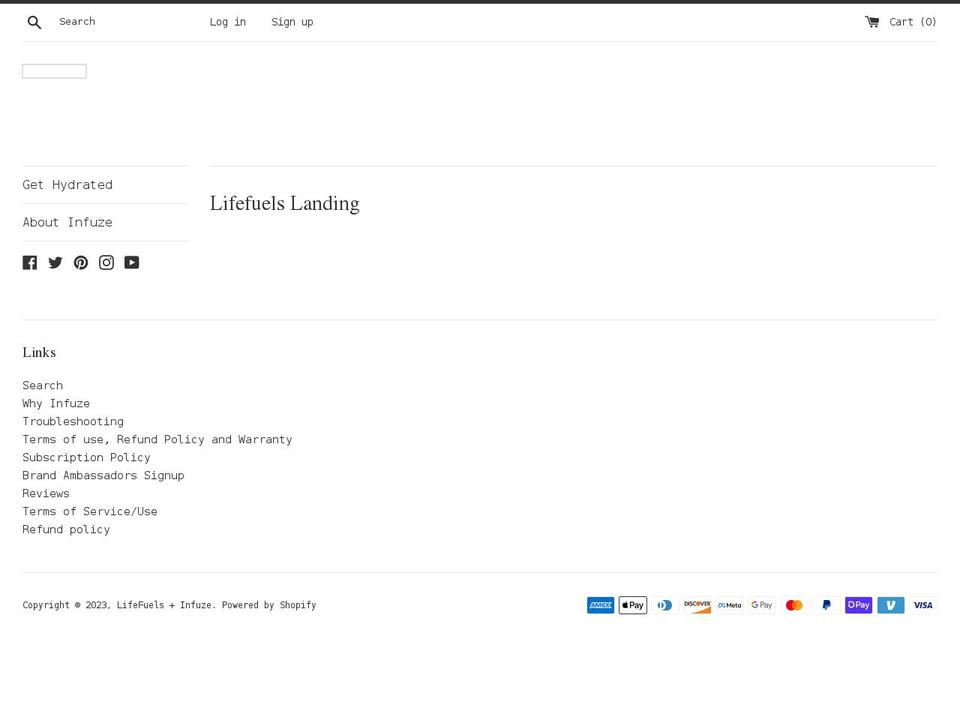Click the Links footer heading
This screenshot has height=720, width=960.
tap(39, 352)
